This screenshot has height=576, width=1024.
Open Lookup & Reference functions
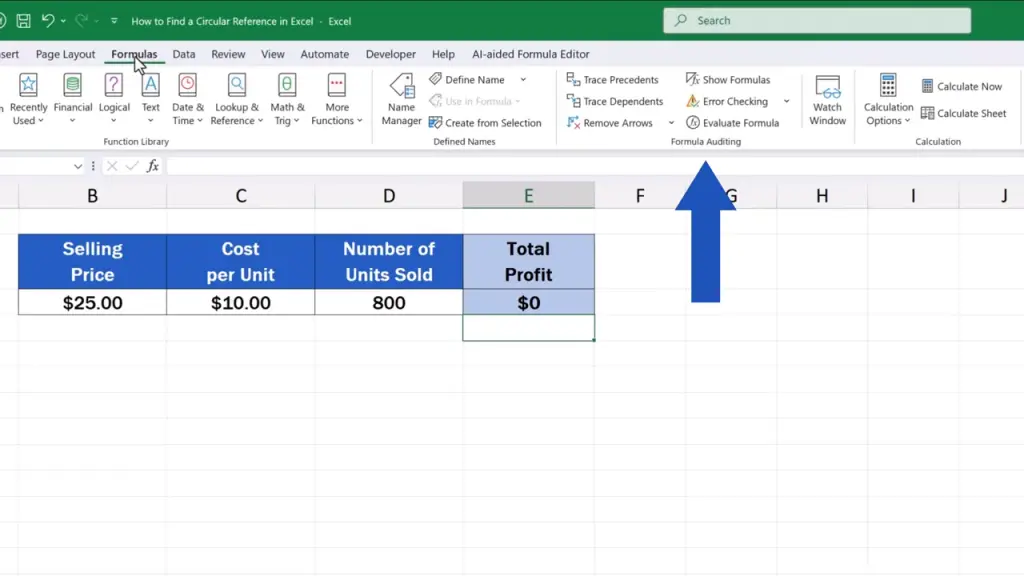click(x=237, y=100)
